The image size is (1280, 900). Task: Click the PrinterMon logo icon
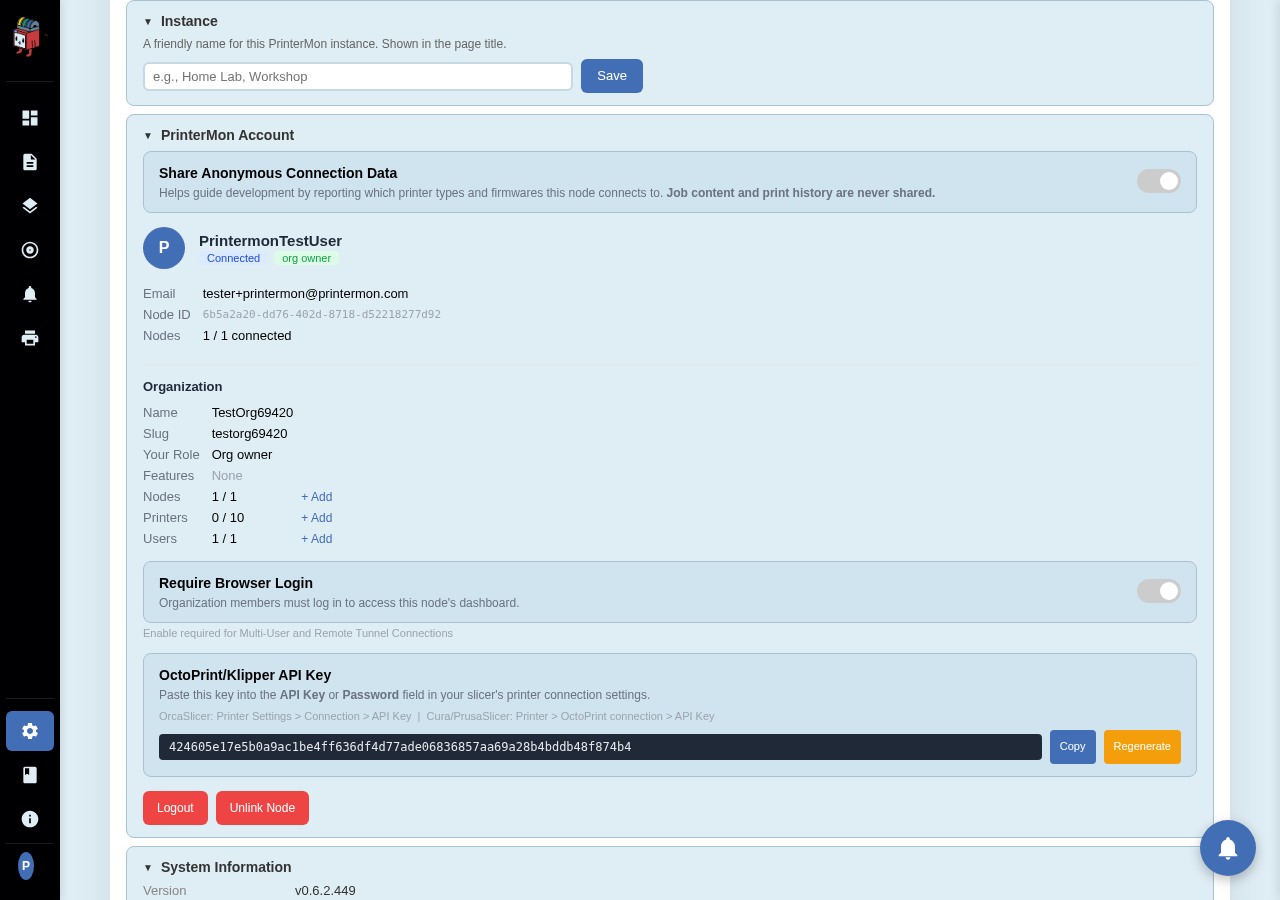click(x=28, y=37)
